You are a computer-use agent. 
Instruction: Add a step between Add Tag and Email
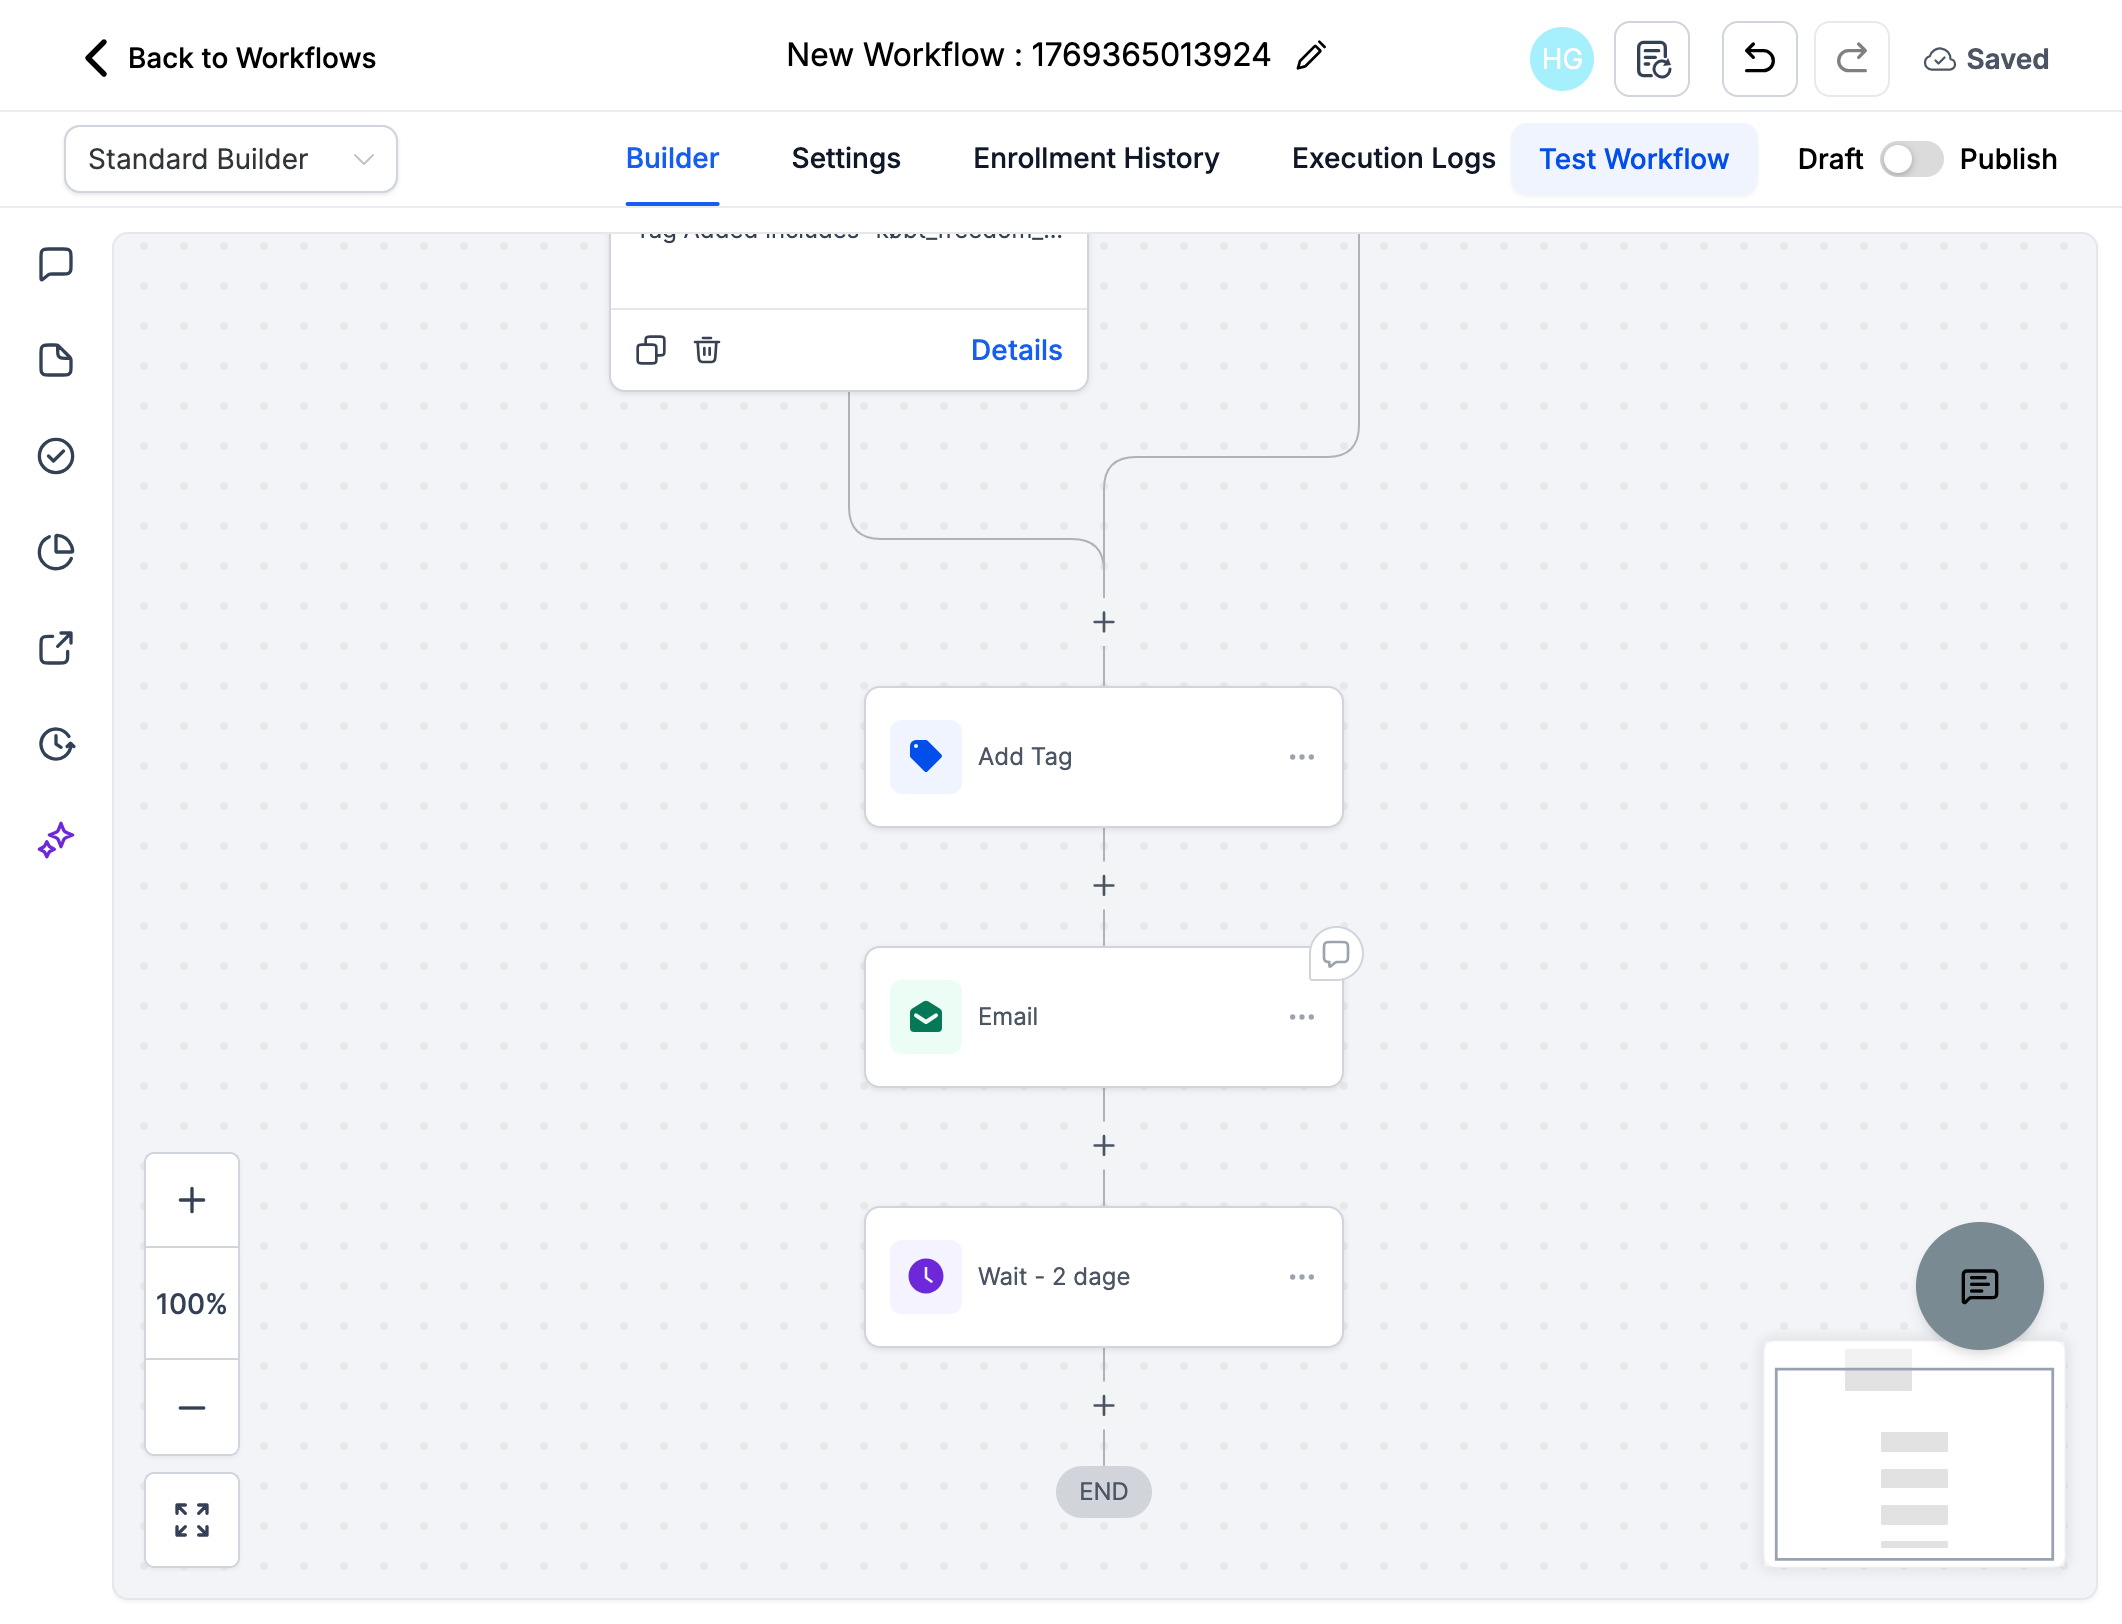click(1104, 886)
